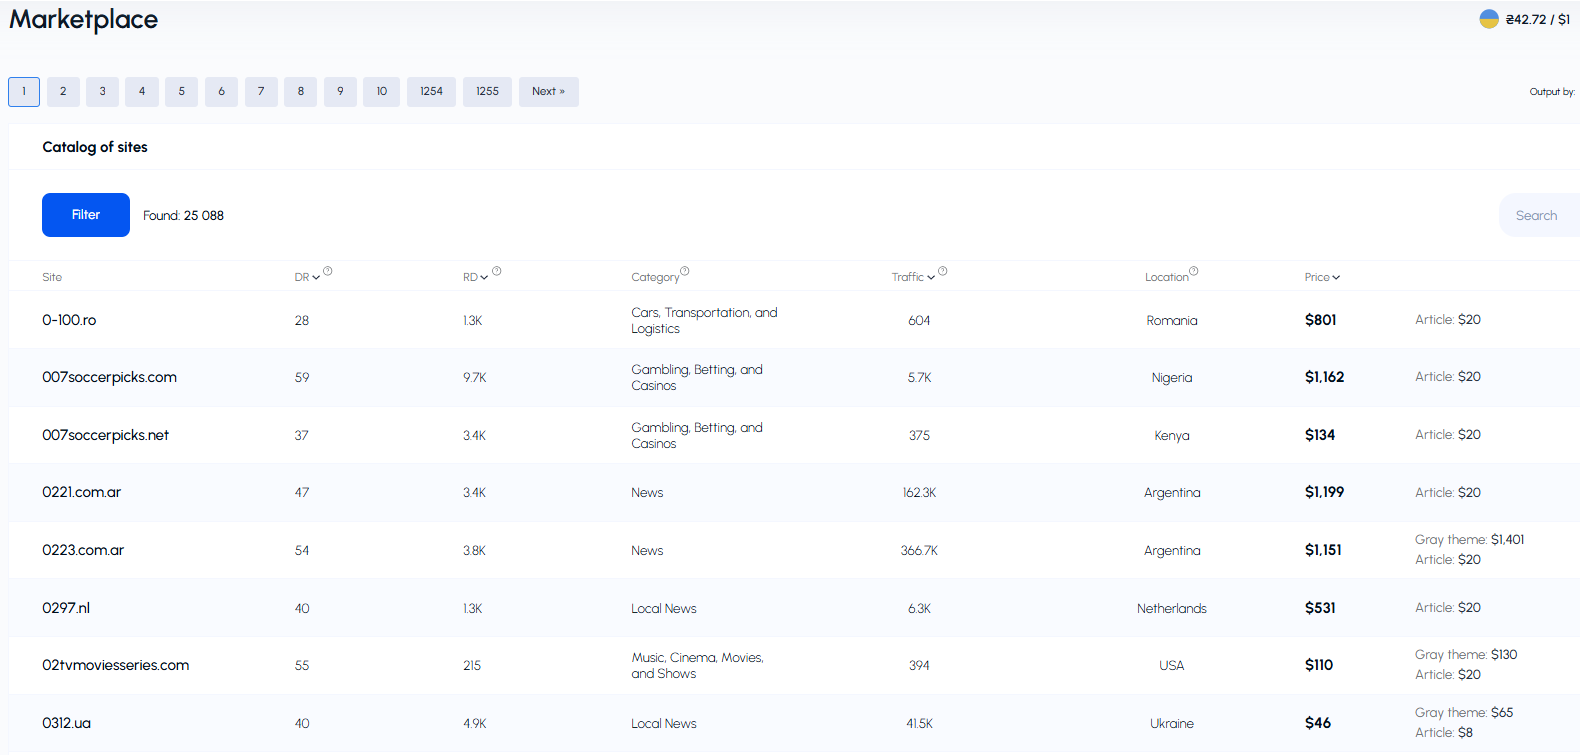
Task: Click the Category column header
Action: [x=655, y=277]
